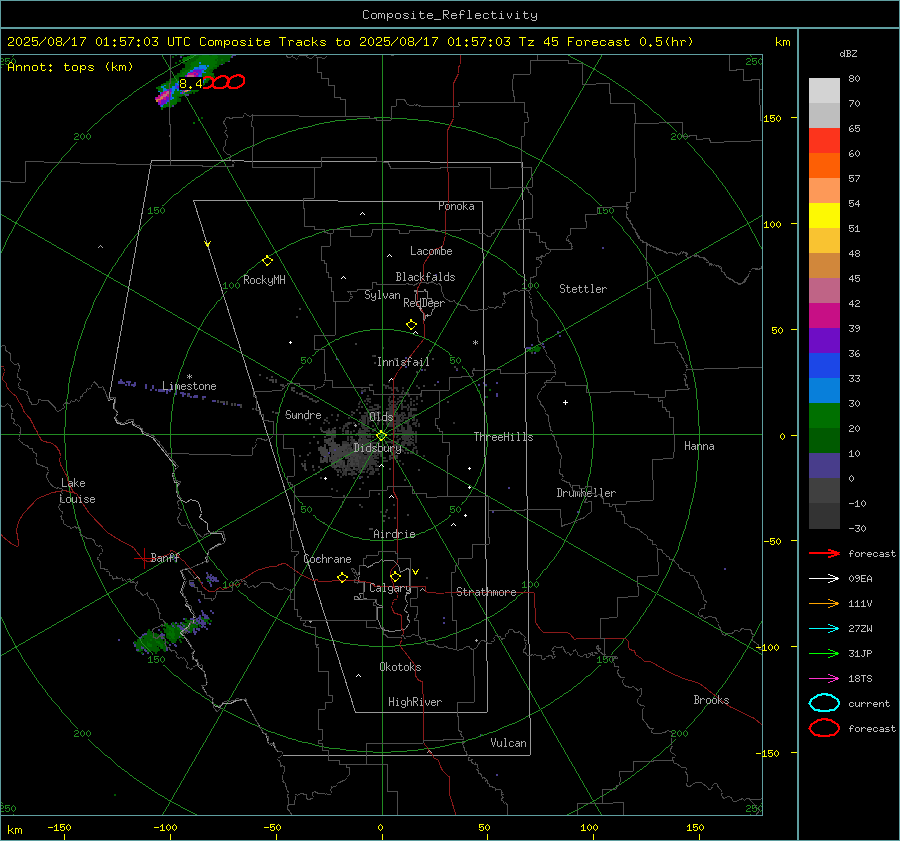The image size is (900, 841).
Task: Click the Vulcan town label
Action: 508,743
